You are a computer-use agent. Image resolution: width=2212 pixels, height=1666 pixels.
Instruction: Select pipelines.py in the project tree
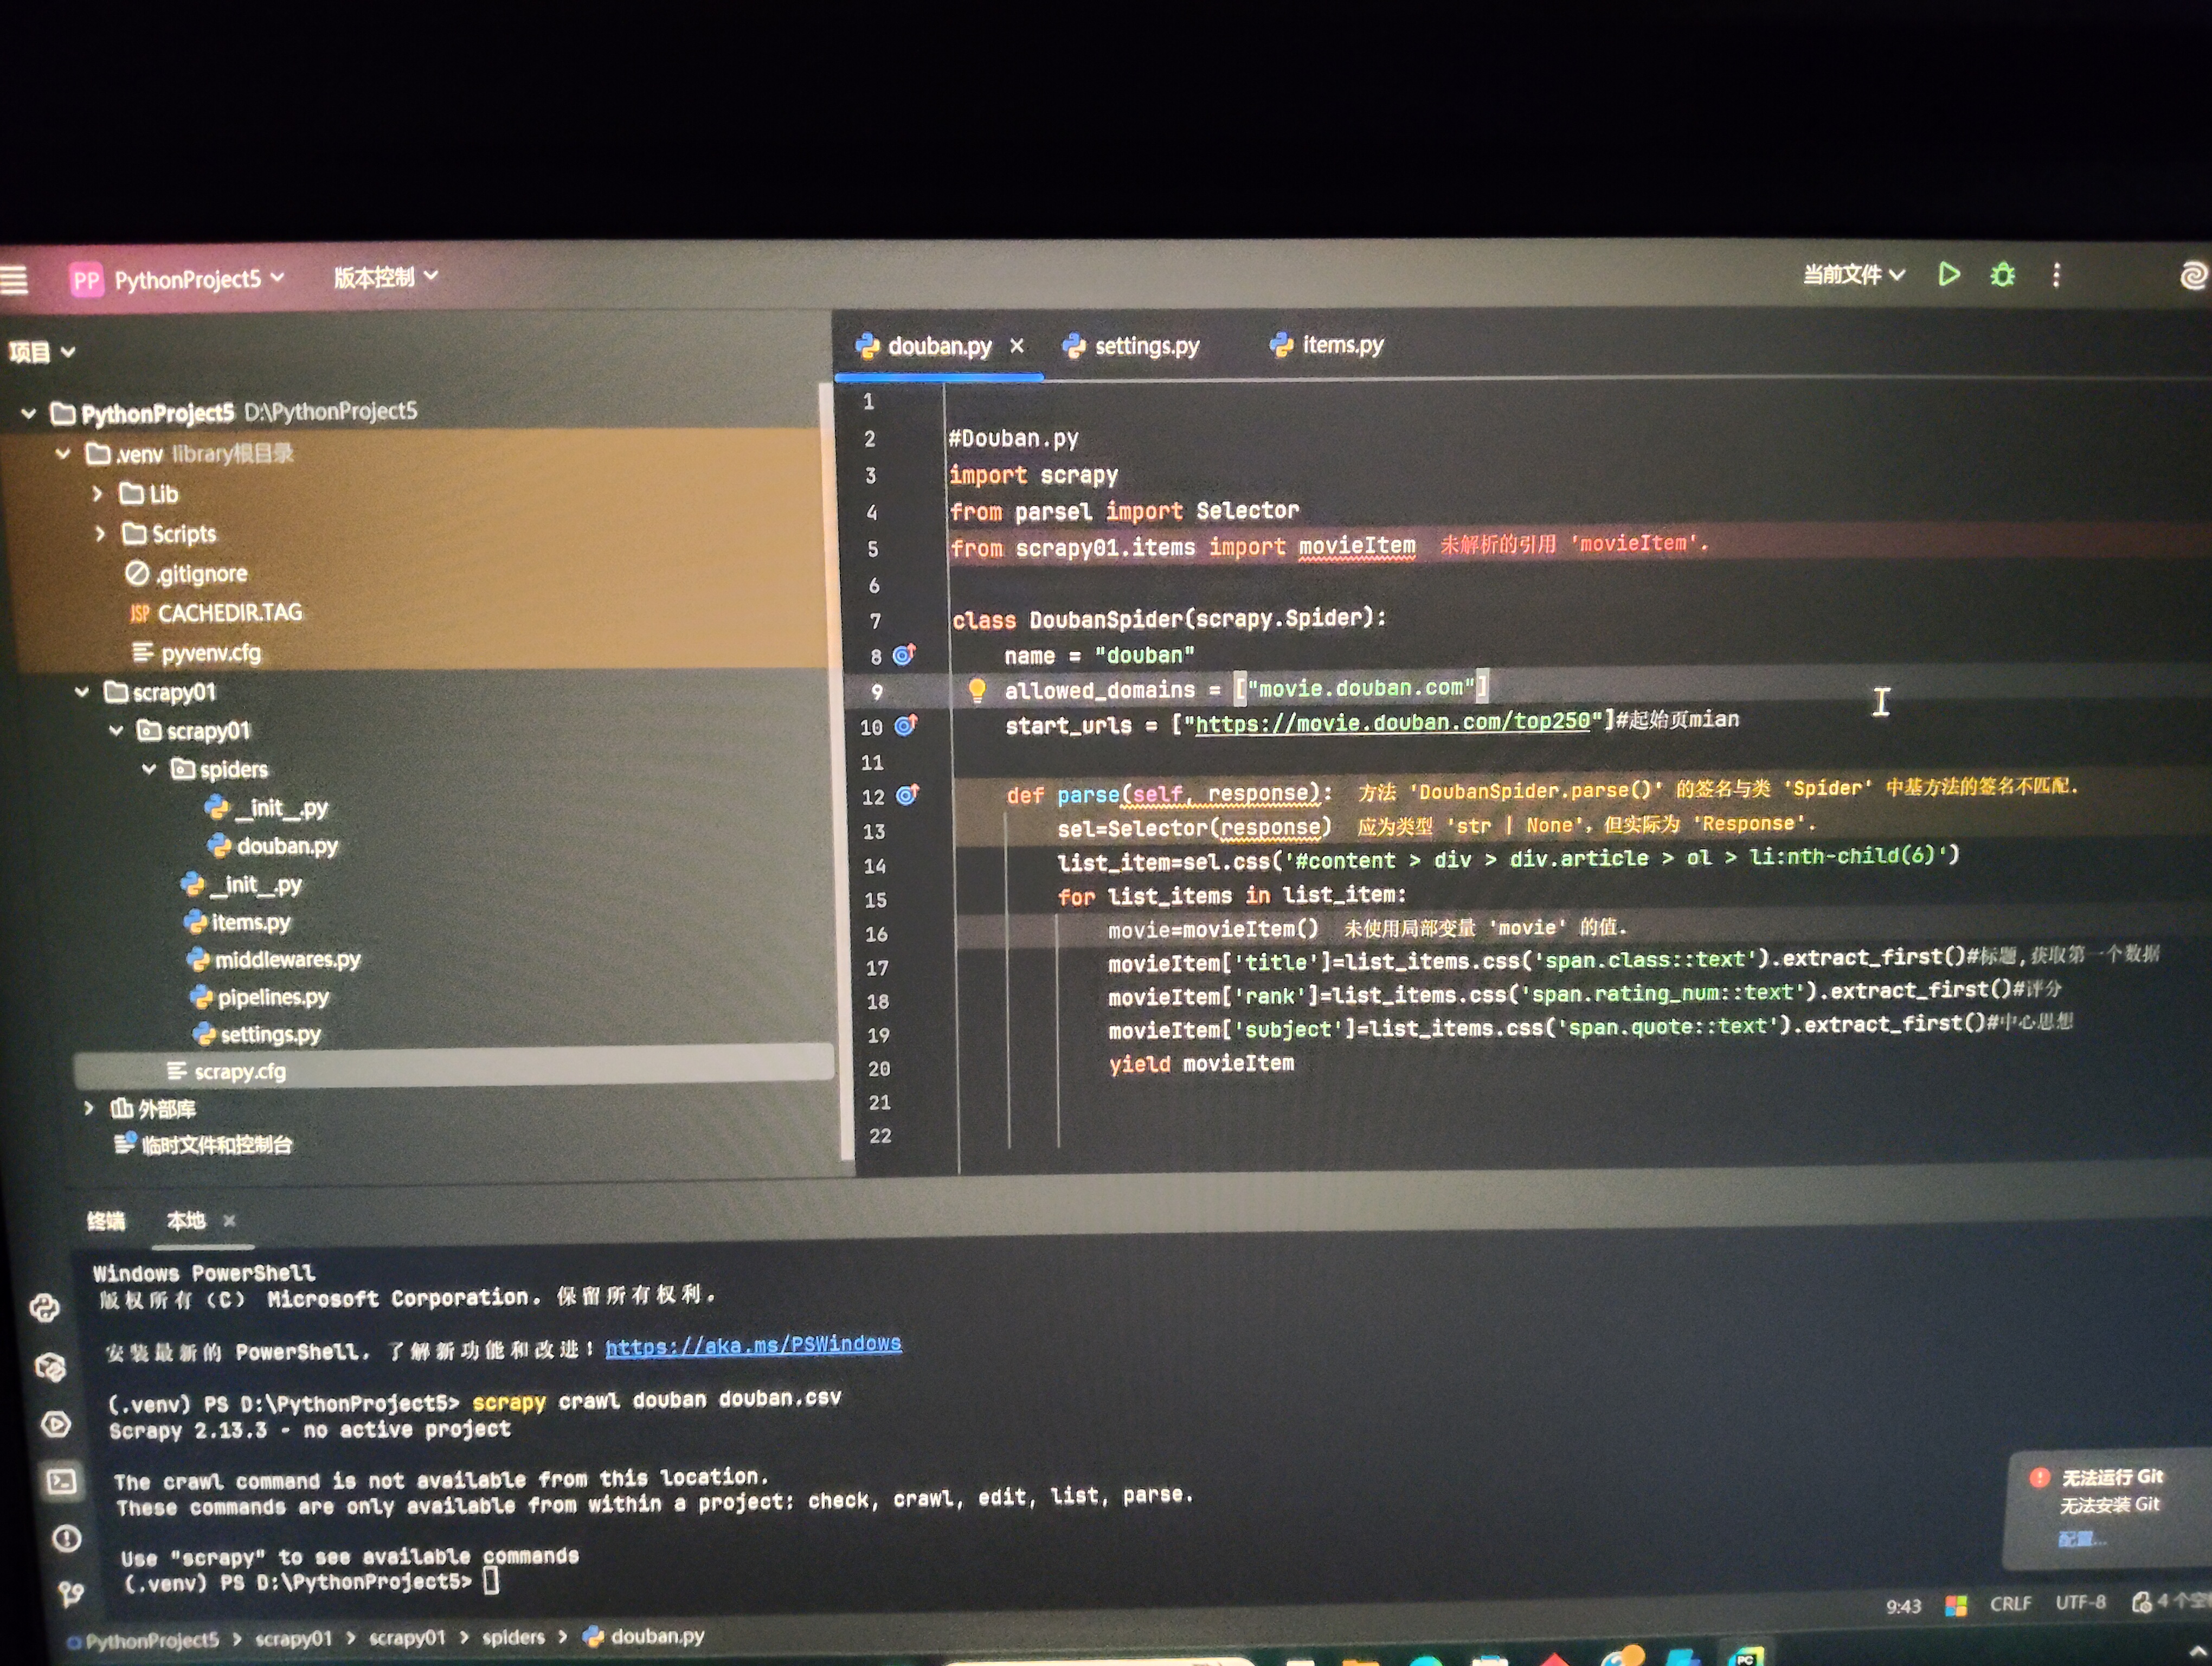pos(272,997)
